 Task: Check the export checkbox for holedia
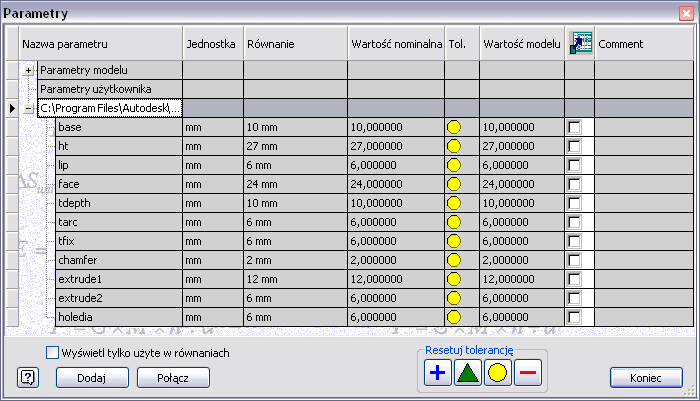pyautogui.click(x=574, y=317)
